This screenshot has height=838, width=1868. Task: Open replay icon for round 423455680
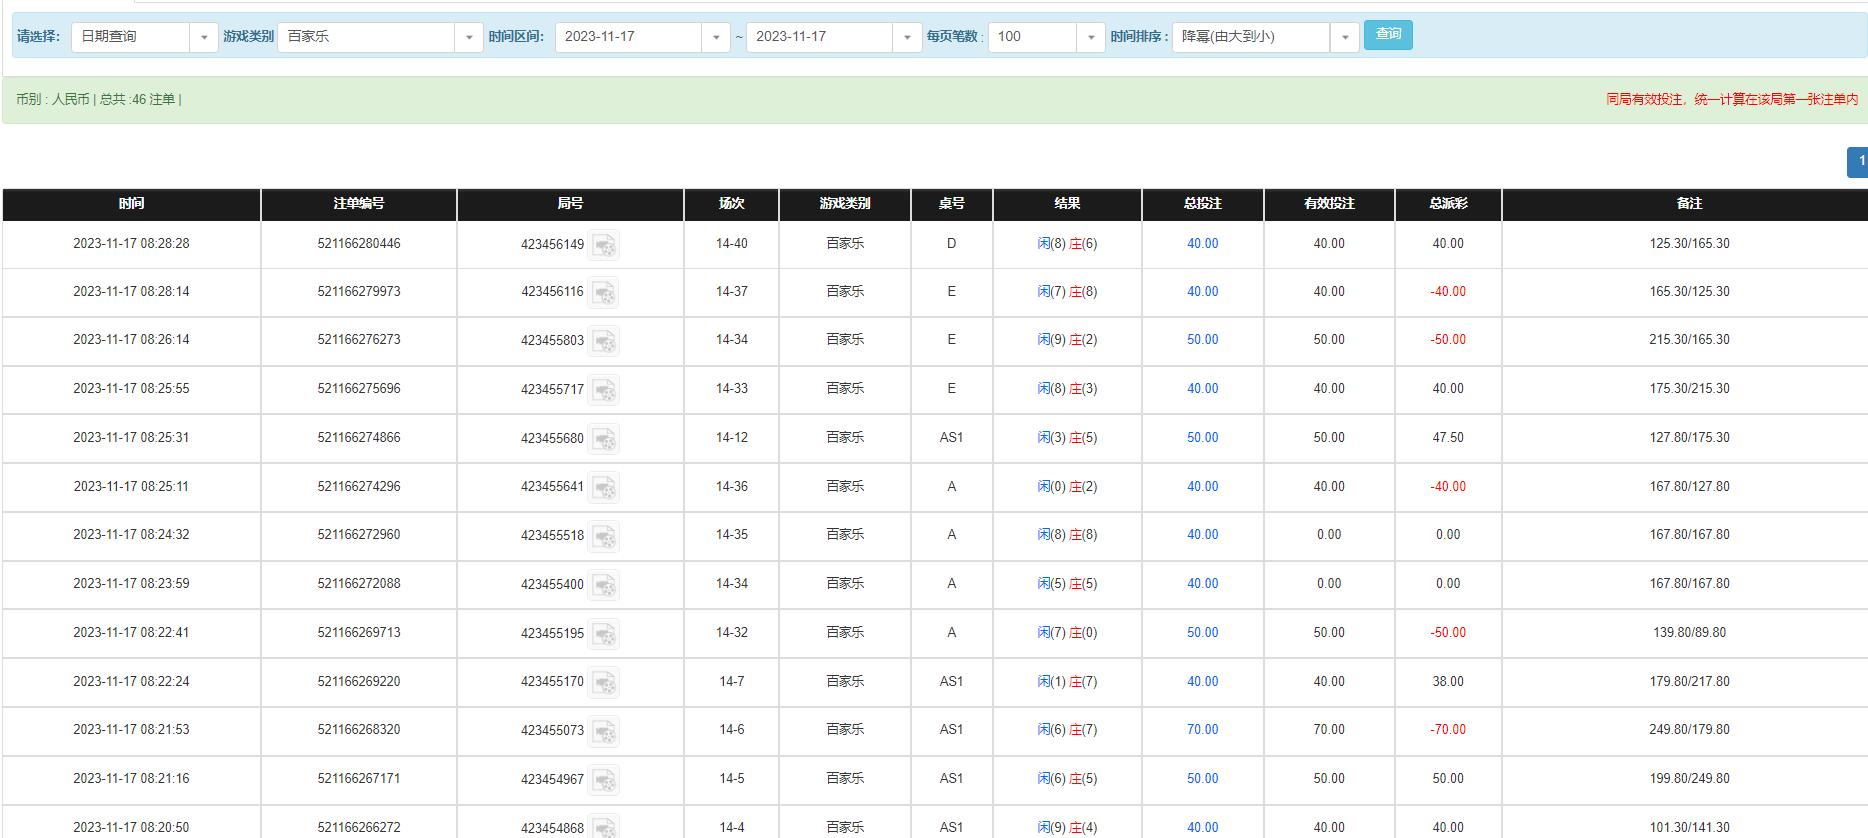click(604, 439)
